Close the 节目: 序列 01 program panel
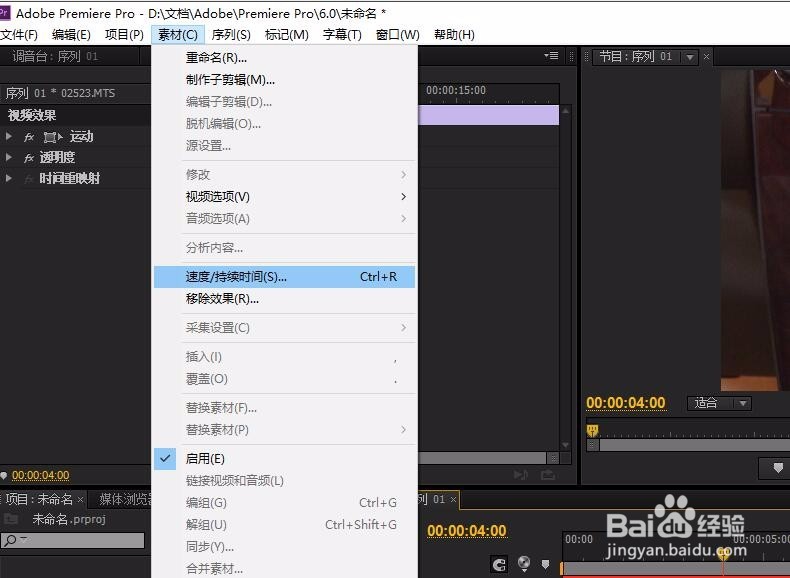Screen dimensions: 790x578 tap(706, 56)
